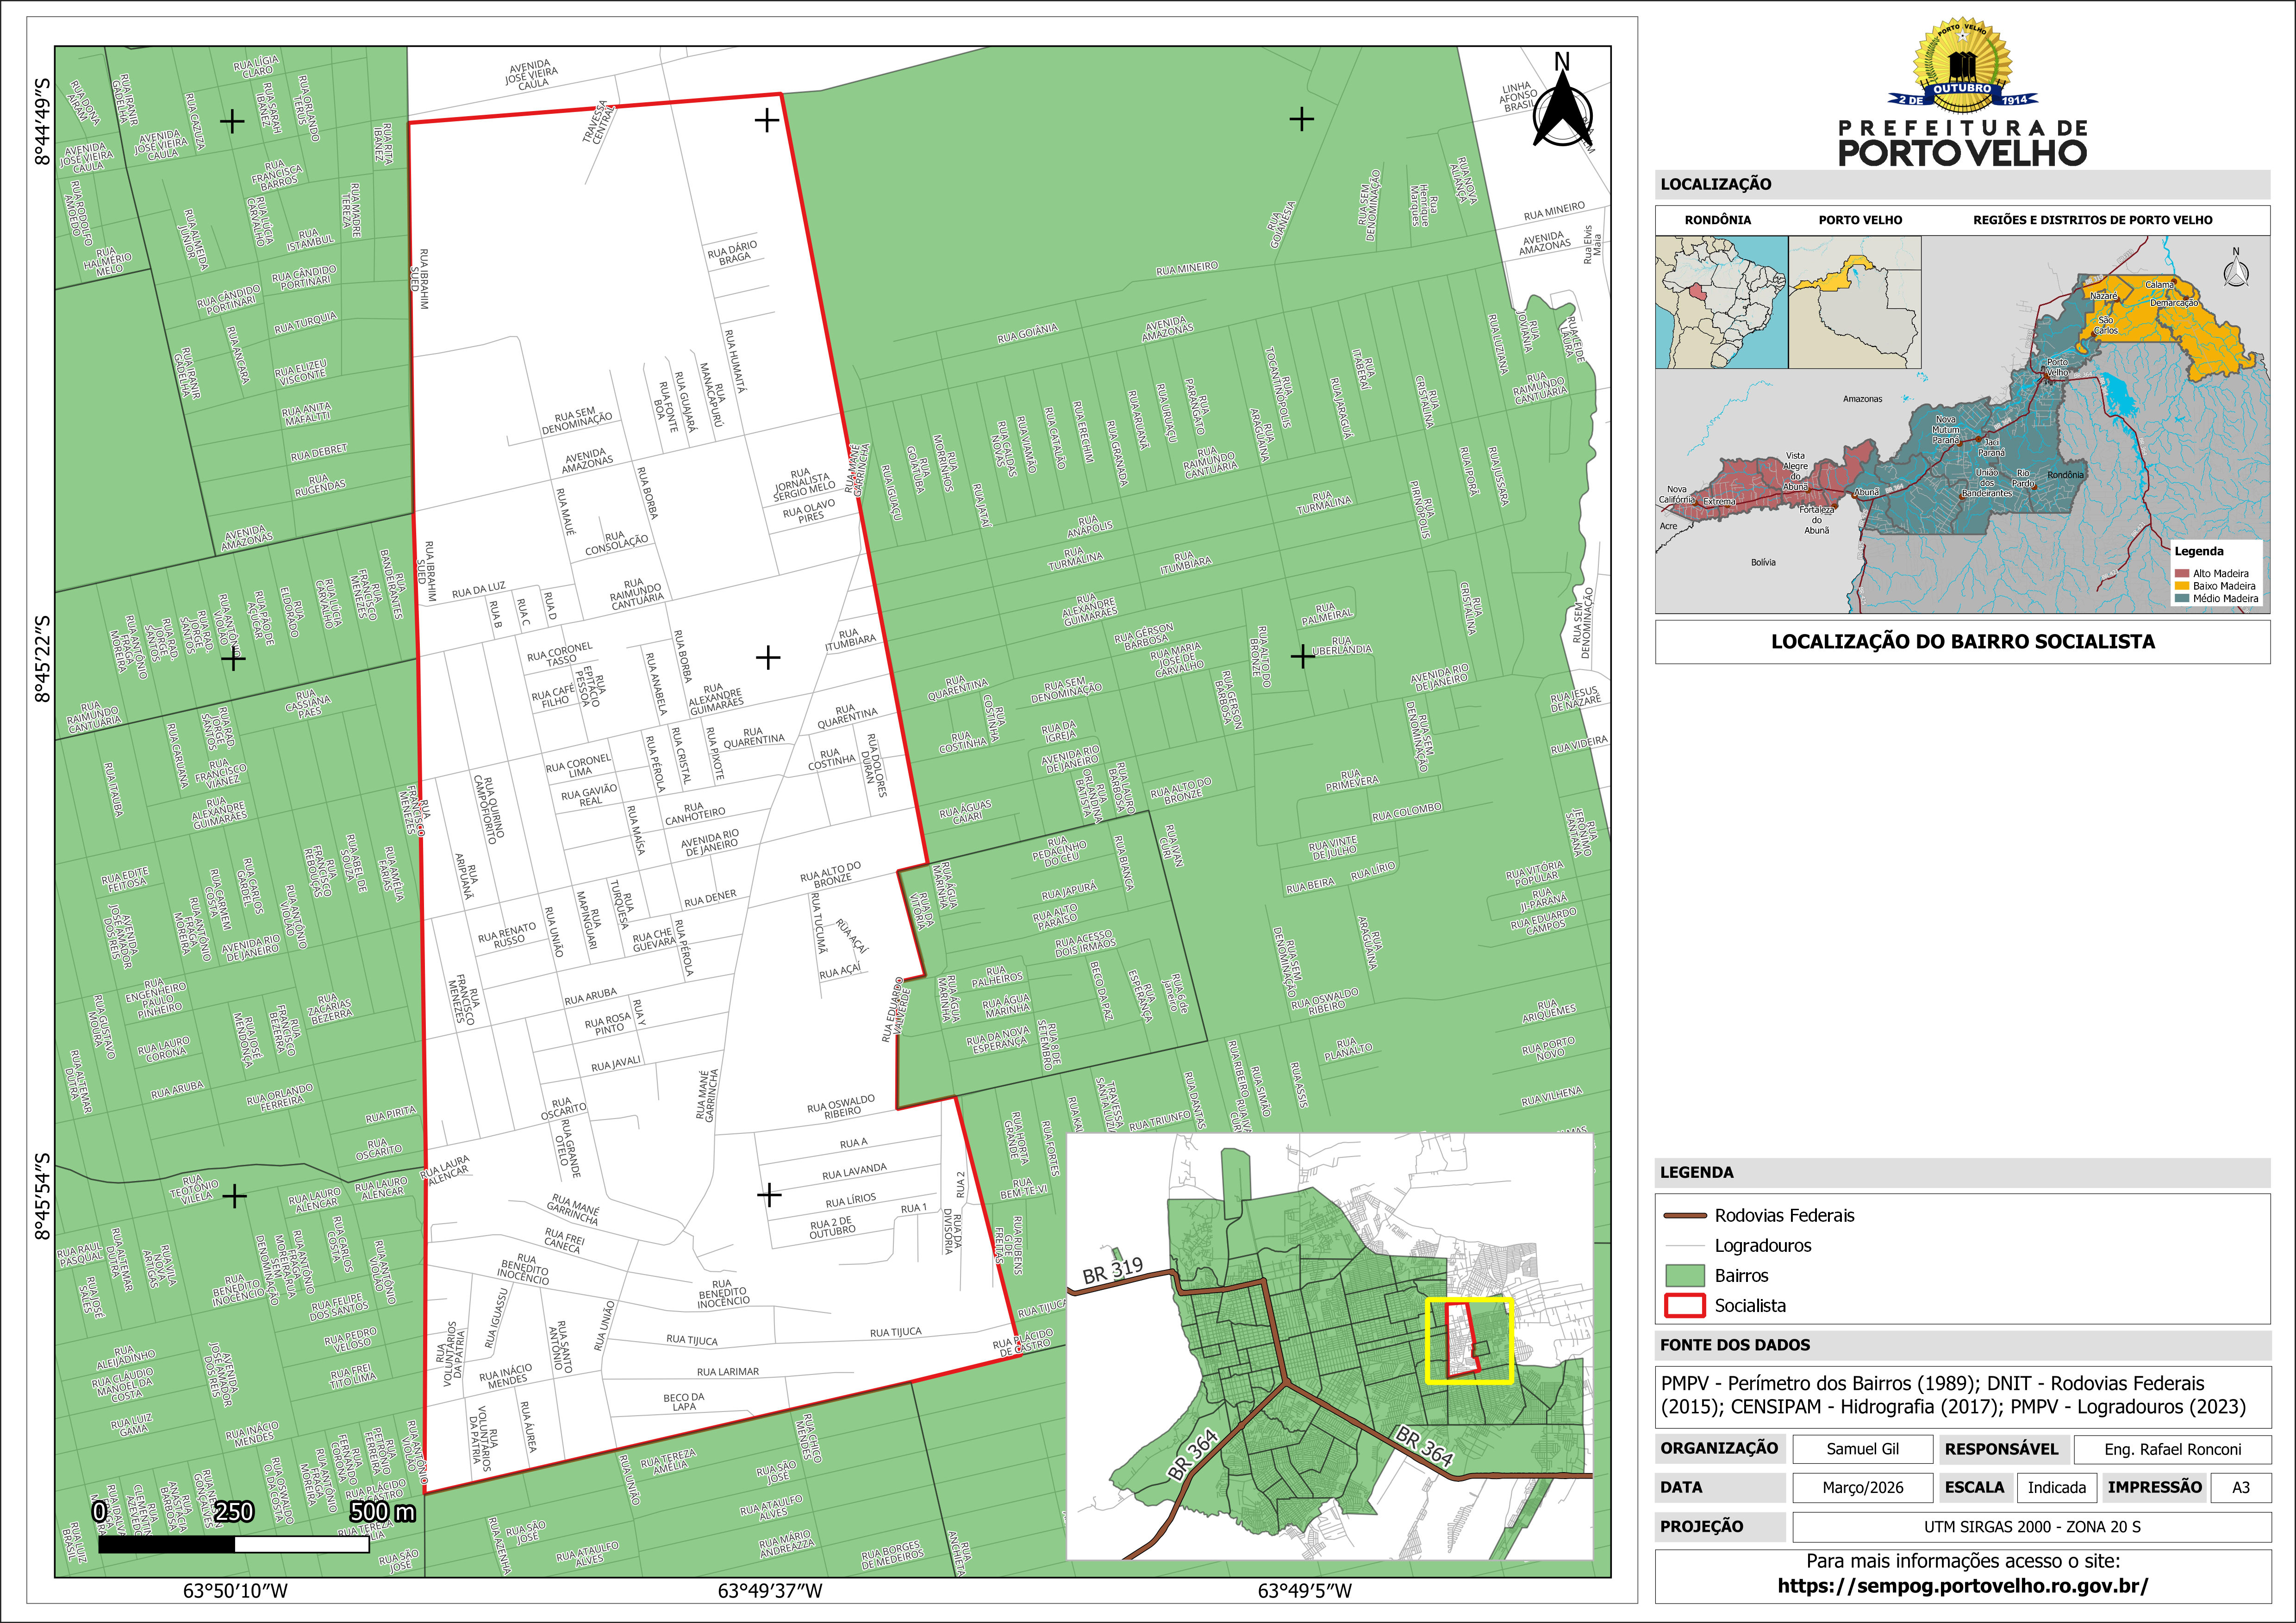This screenshot has width=2296, height=1623.
Task: Click the Baixo Madeira orange swatch
Action: [2182, 586]
